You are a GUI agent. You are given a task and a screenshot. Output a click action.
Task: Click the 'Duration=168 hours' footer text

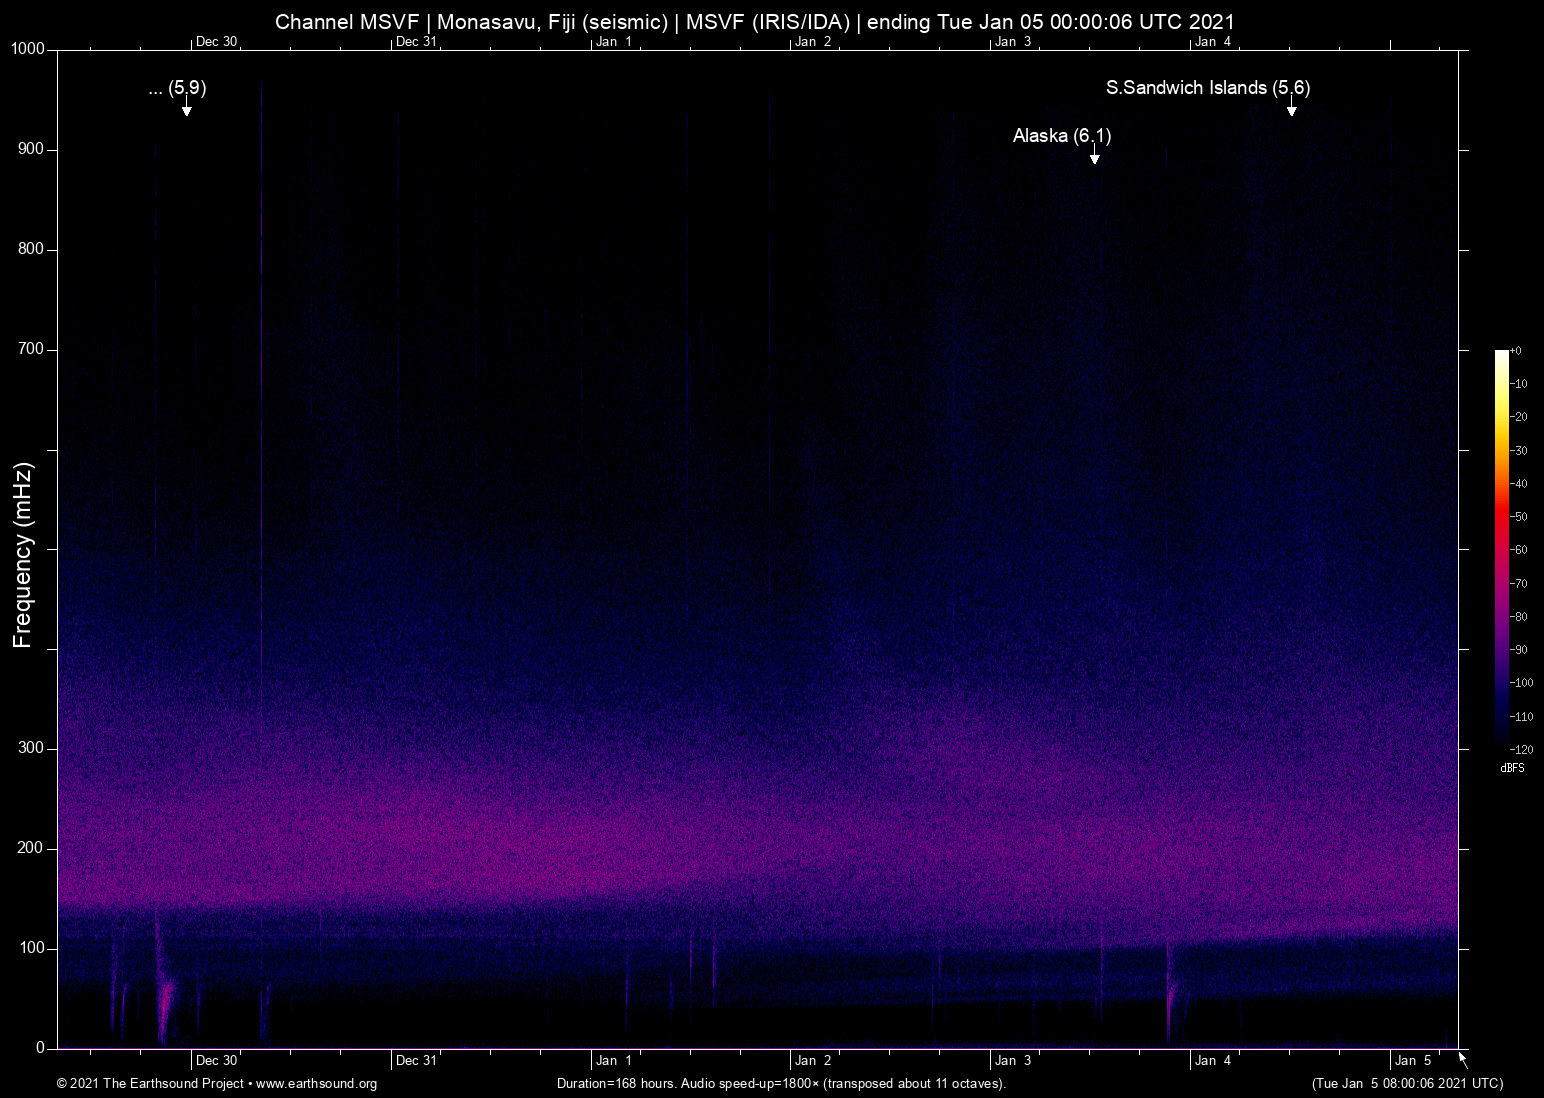point(781,1084)
